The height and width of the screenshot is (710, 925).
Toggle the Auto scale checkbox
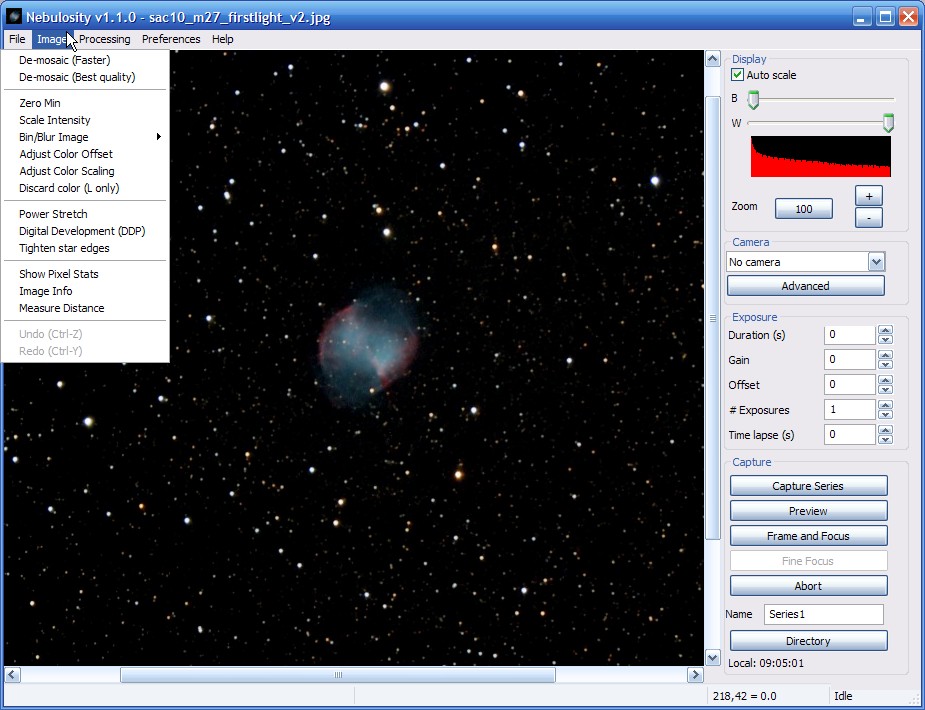[738, 75]
